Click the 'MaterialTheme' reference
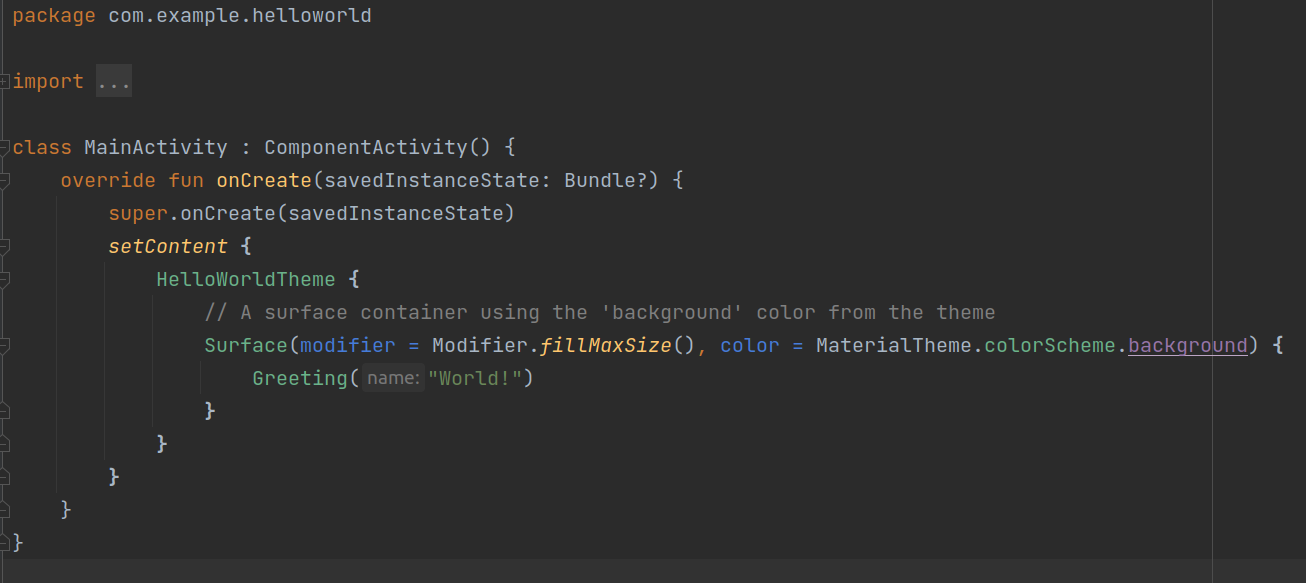 pos(894,346)
